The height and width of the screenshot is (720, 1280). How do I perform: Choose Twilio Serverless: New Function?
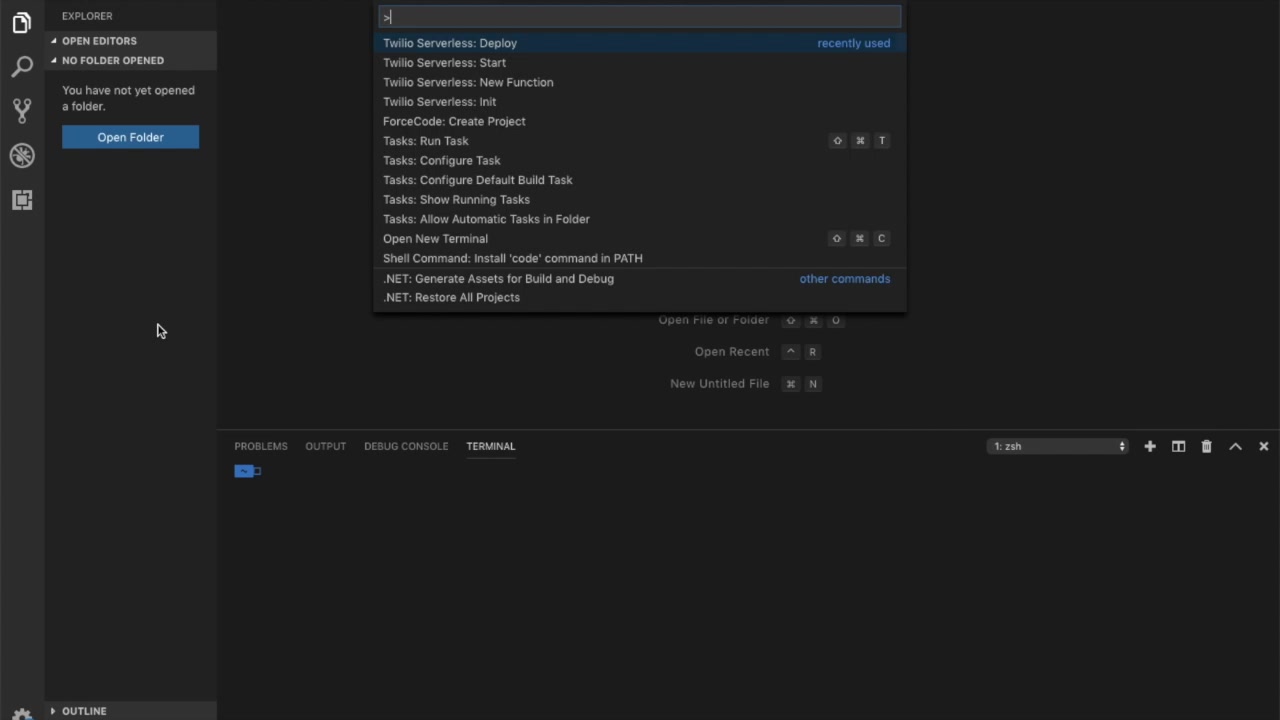640,82
